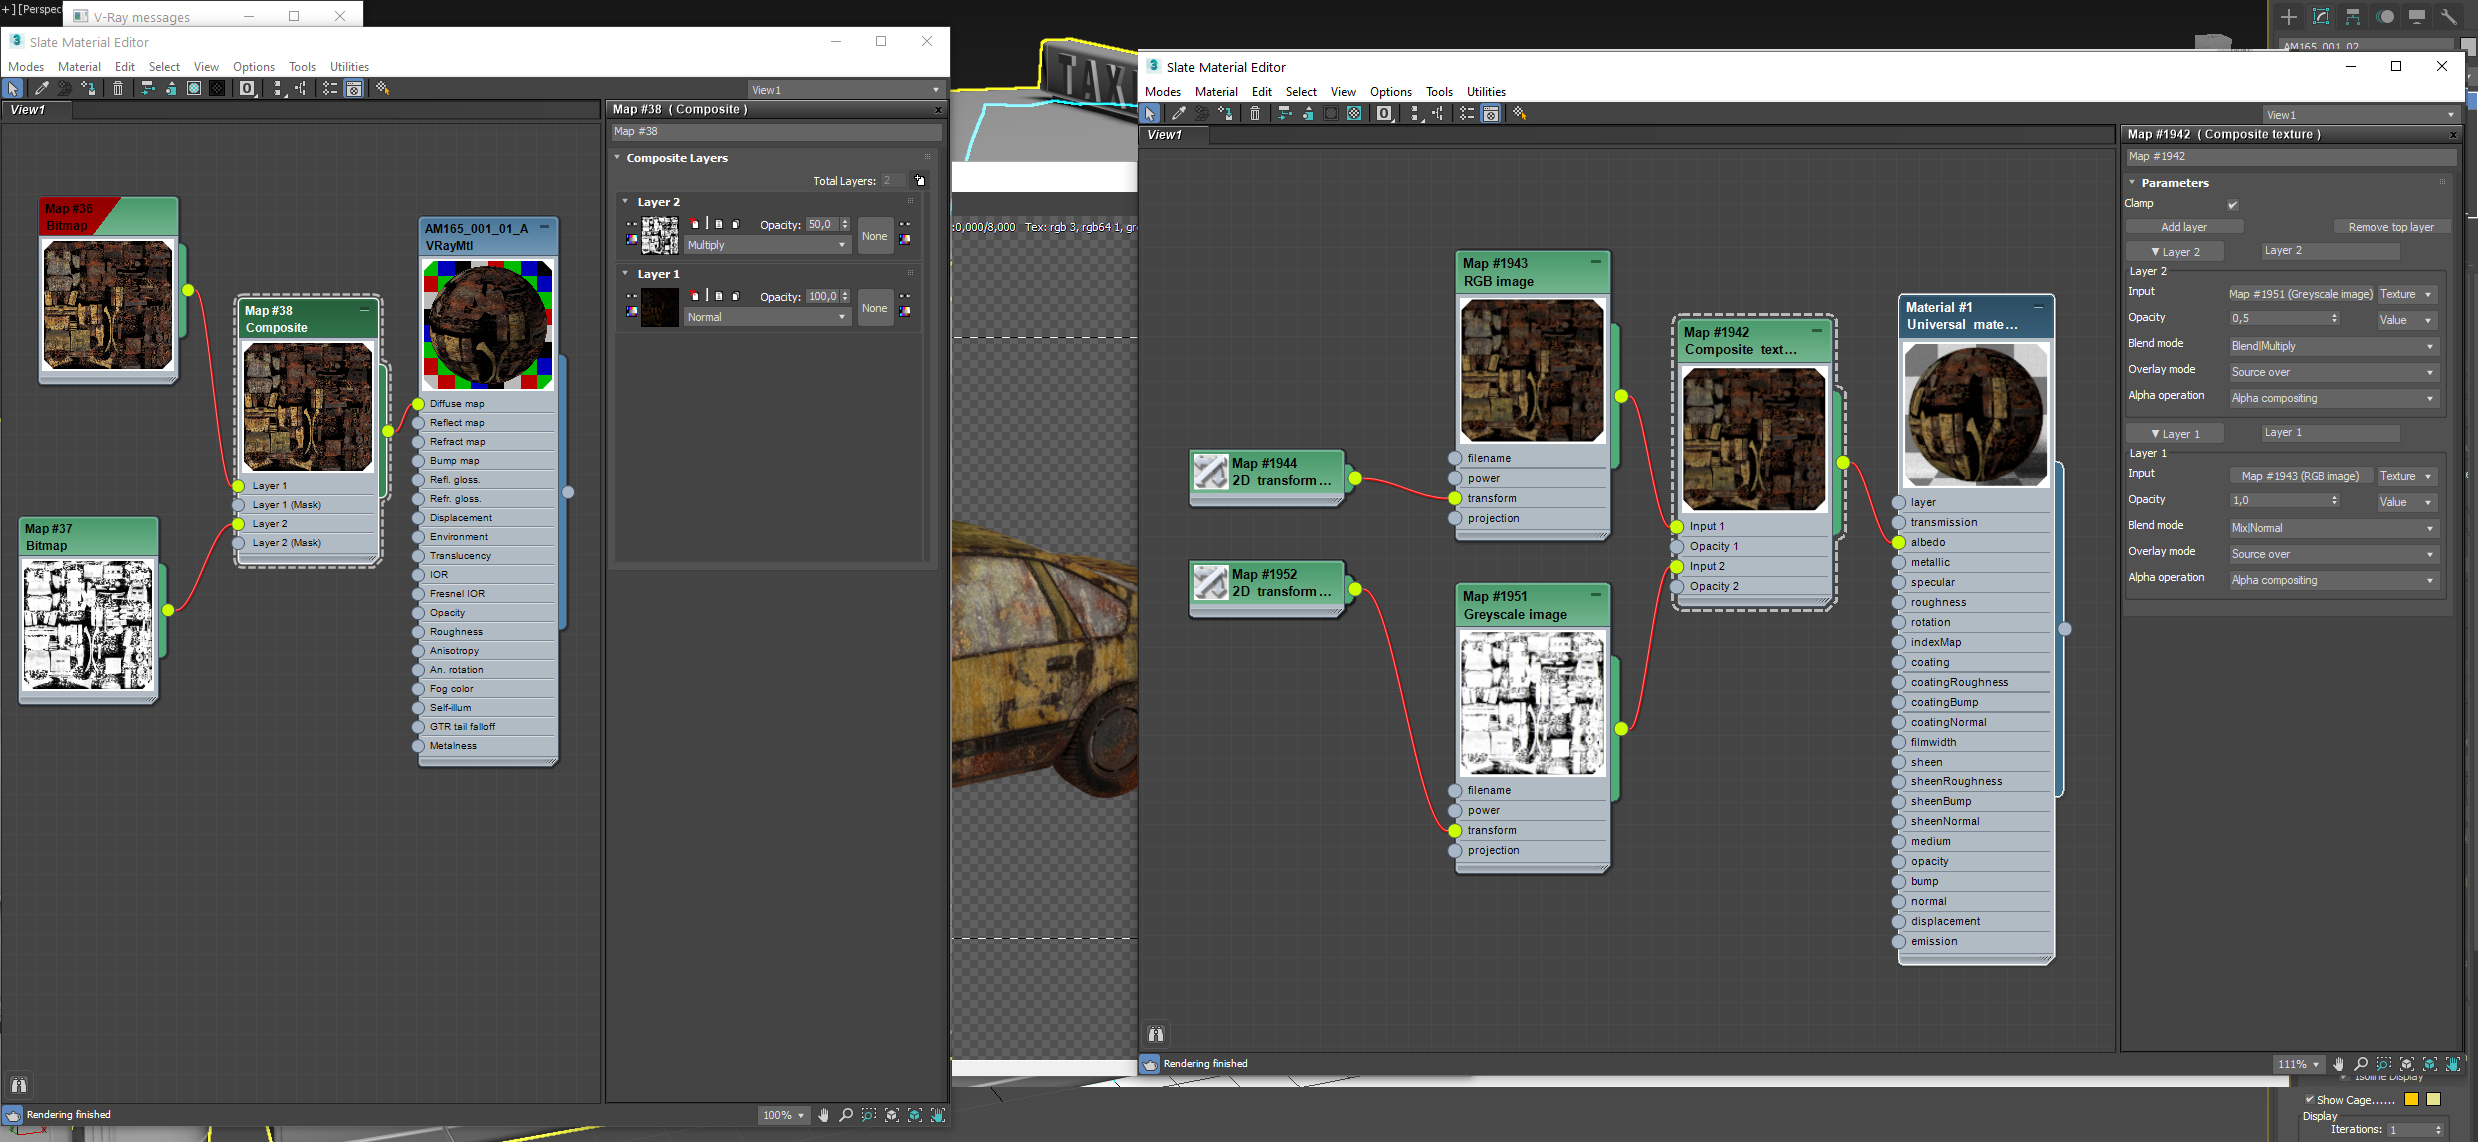Image resolution: width=2478 pixels, height=1142 pixels.
Task: Click the Select by Material icon in right editor toolbar
Action: (1519, 114)
